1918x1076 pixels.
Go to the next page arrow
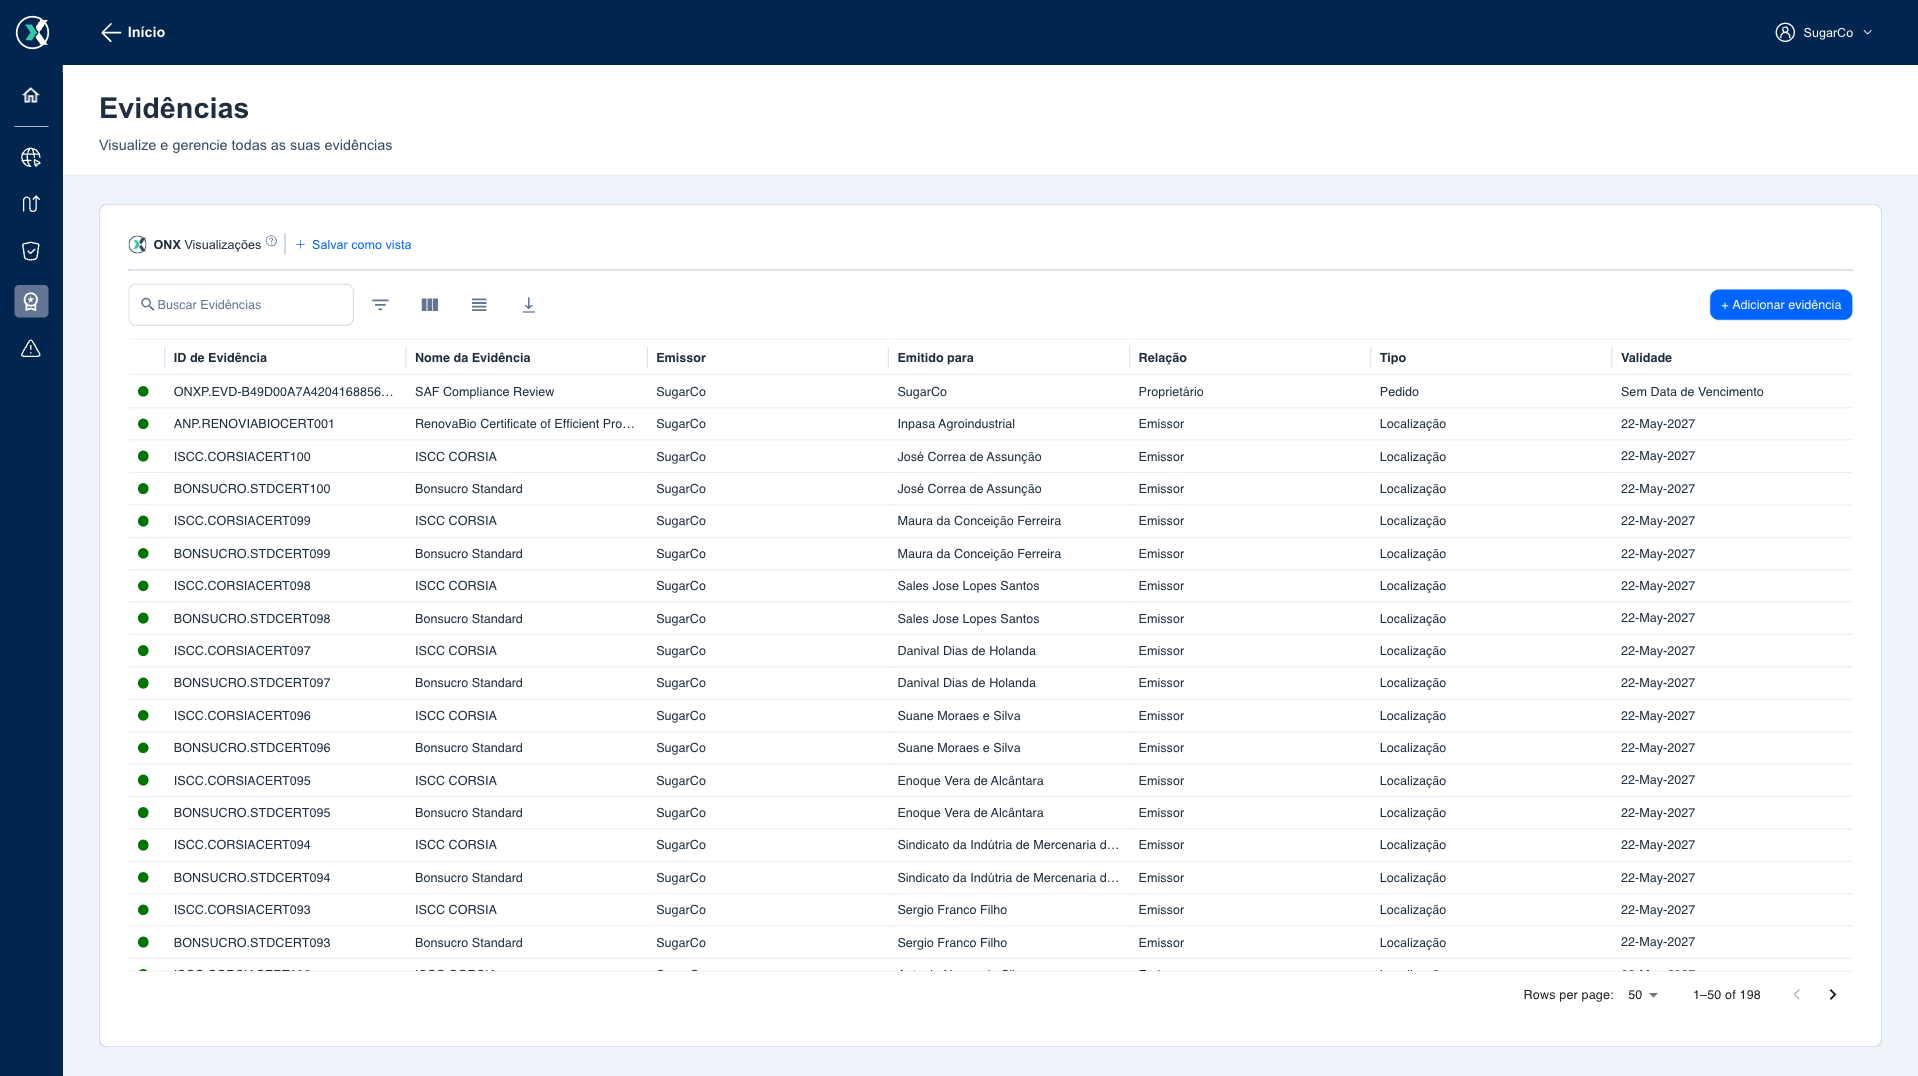[x=1833, y=995]
